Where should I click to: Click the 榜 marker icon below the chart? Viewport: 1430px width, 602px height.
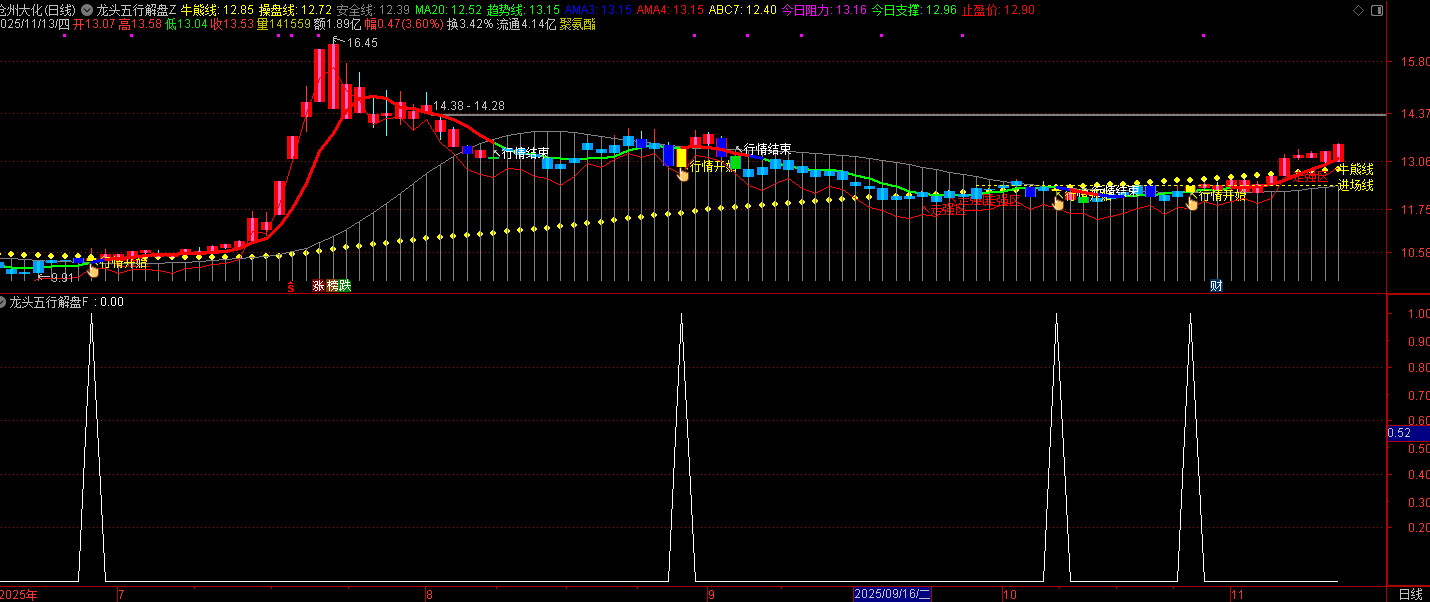pos(332,286)
